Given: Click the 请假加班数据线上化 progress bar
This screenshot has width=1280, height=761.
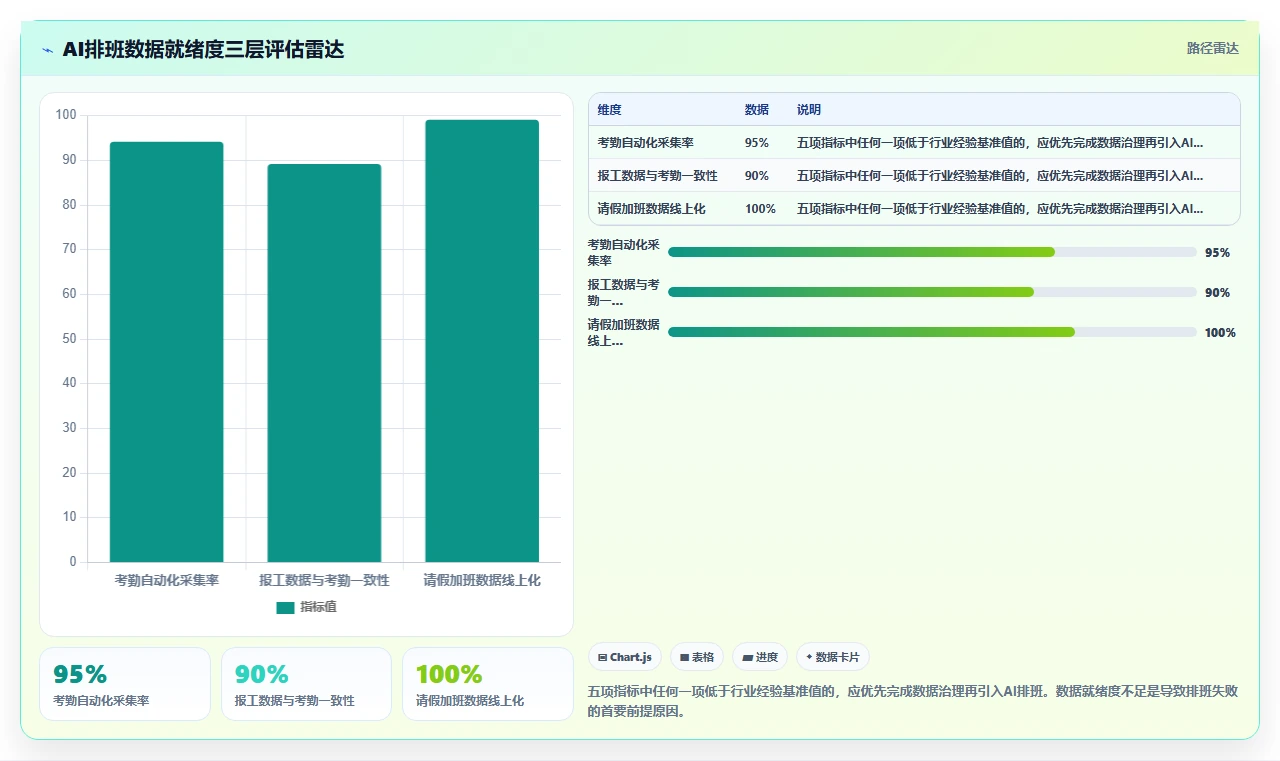Looking at the screenshot, I should click(x=932, y=332).
